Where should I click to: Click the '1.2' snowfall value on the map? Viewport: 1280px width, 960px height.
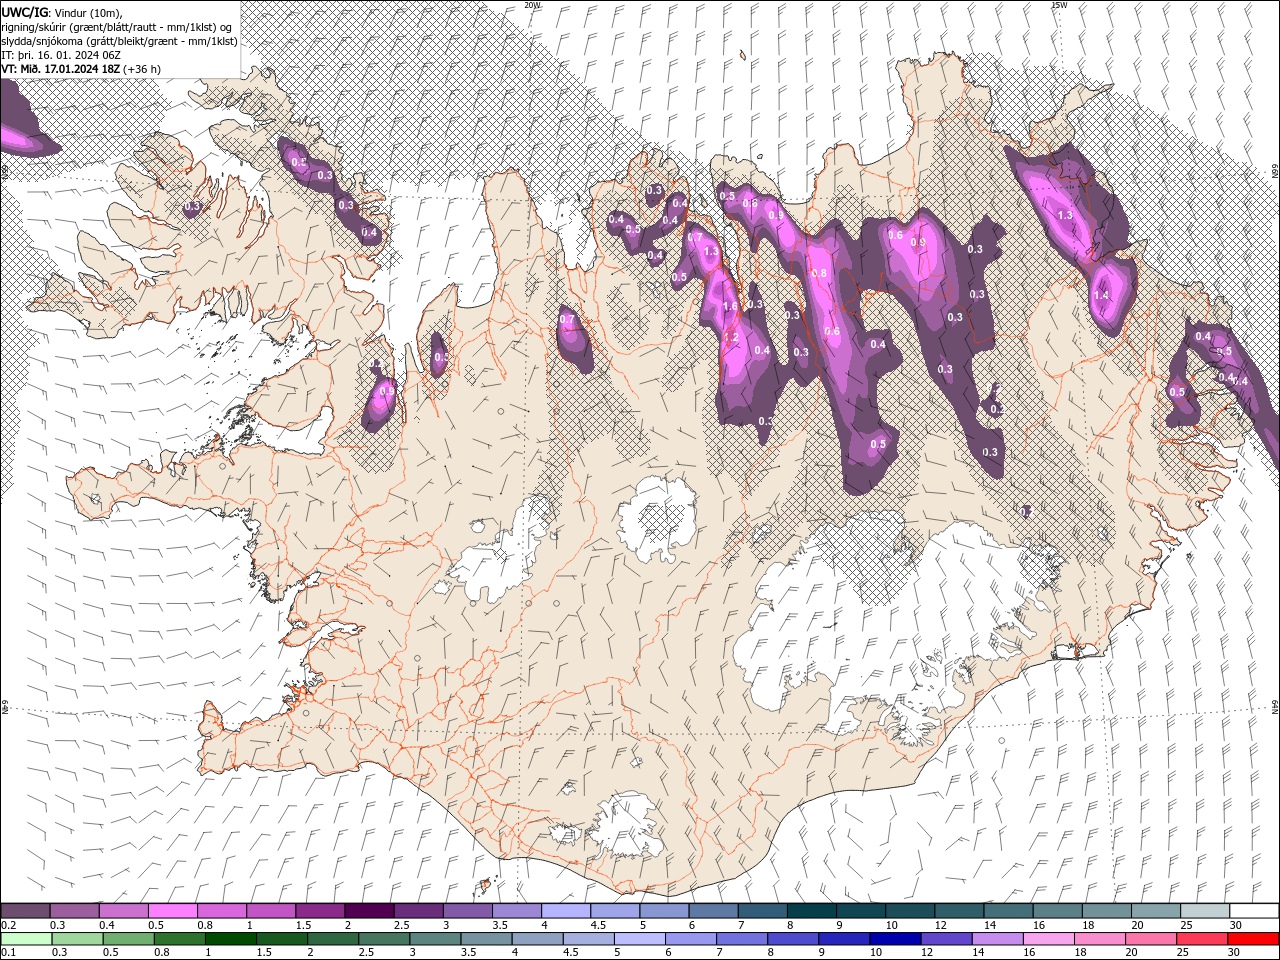[730, 338]
